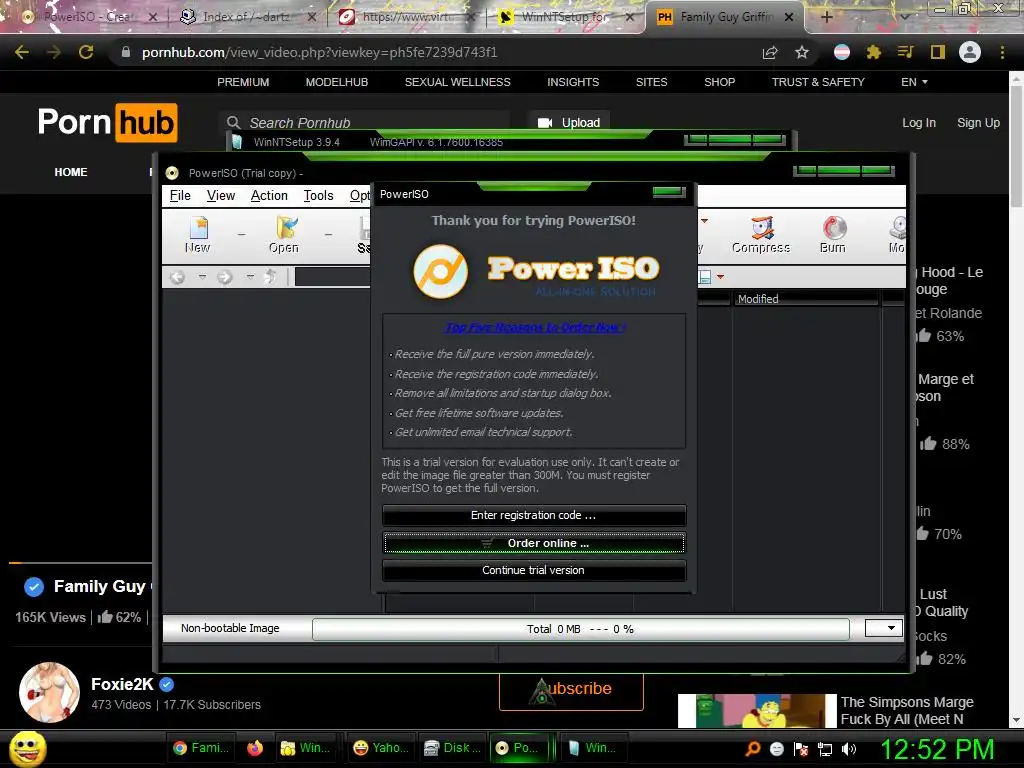Click the browser profile avatar icon
Viewport: 1024px width, 768px height.
tap(970, 52)
